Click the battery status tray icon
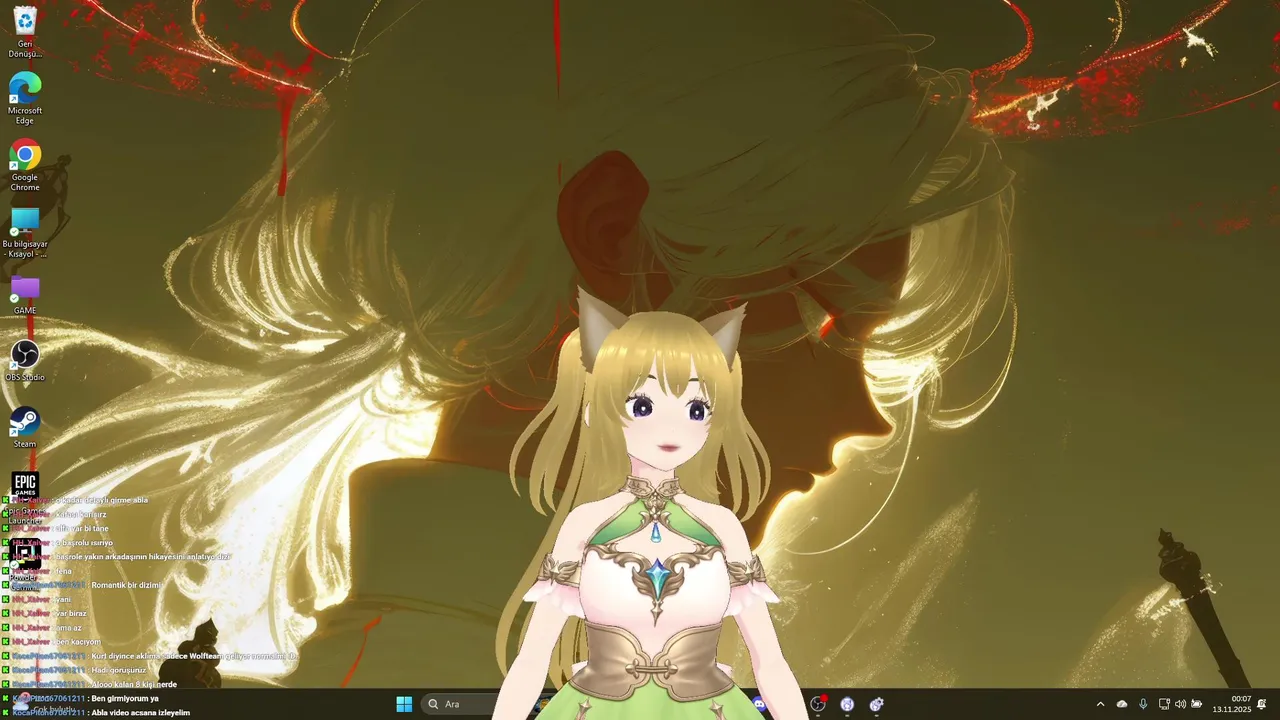The width and height of the screenshot is (1280, 720). tap(1197, 704)
